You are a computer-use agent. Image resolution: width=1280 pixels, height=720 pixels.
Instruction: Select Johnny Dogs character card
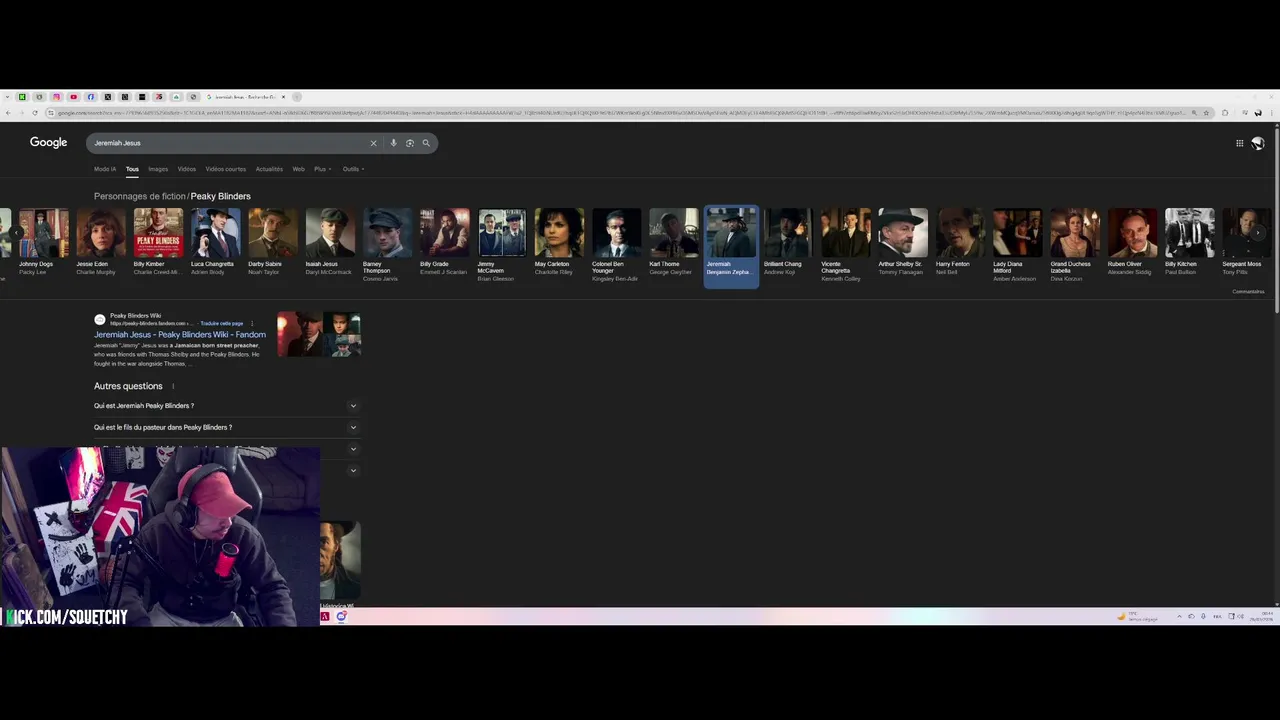tap(44, 245)
